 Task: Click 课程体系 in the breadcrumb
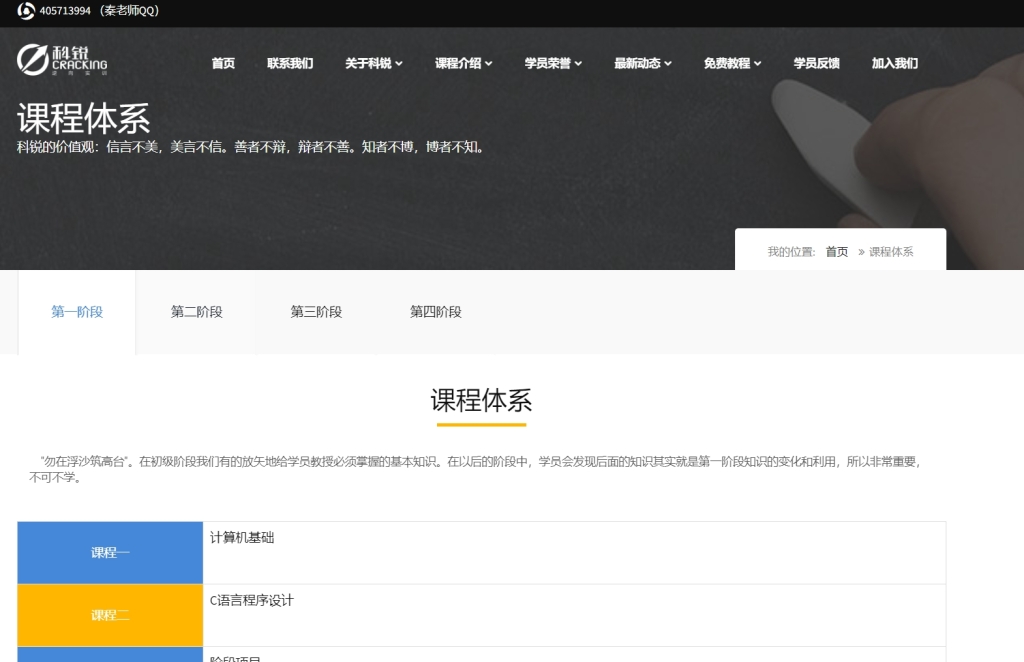pyautogui.click(x=894, y=251)
